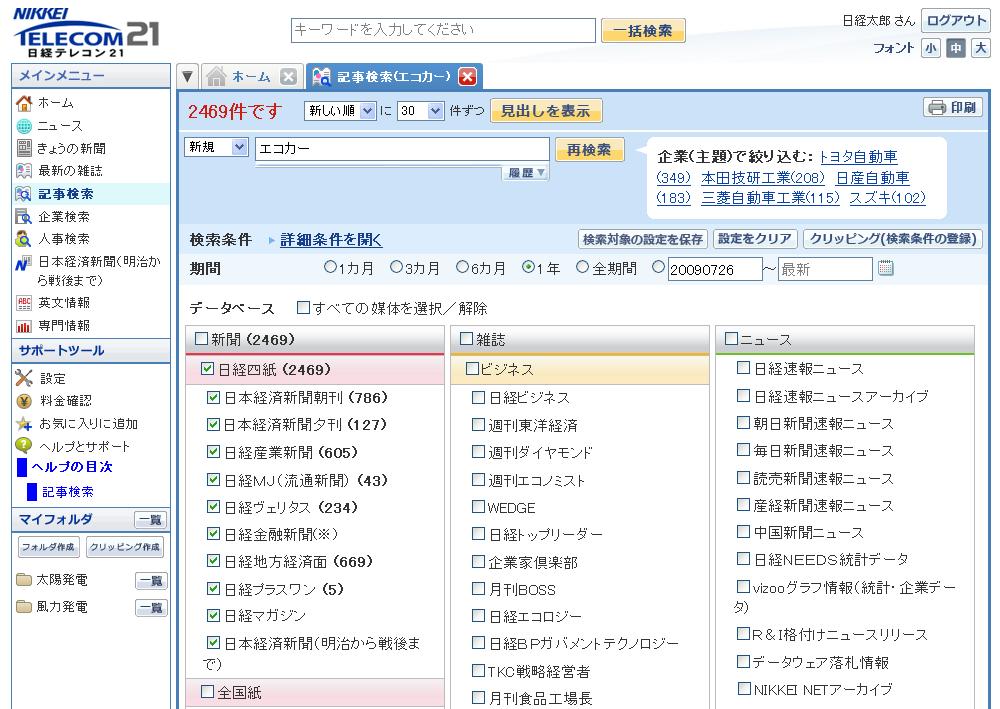Click the 日本経済新聞(明治から戦後まで) N icon

pyautogui.click(x=24, y=262)
